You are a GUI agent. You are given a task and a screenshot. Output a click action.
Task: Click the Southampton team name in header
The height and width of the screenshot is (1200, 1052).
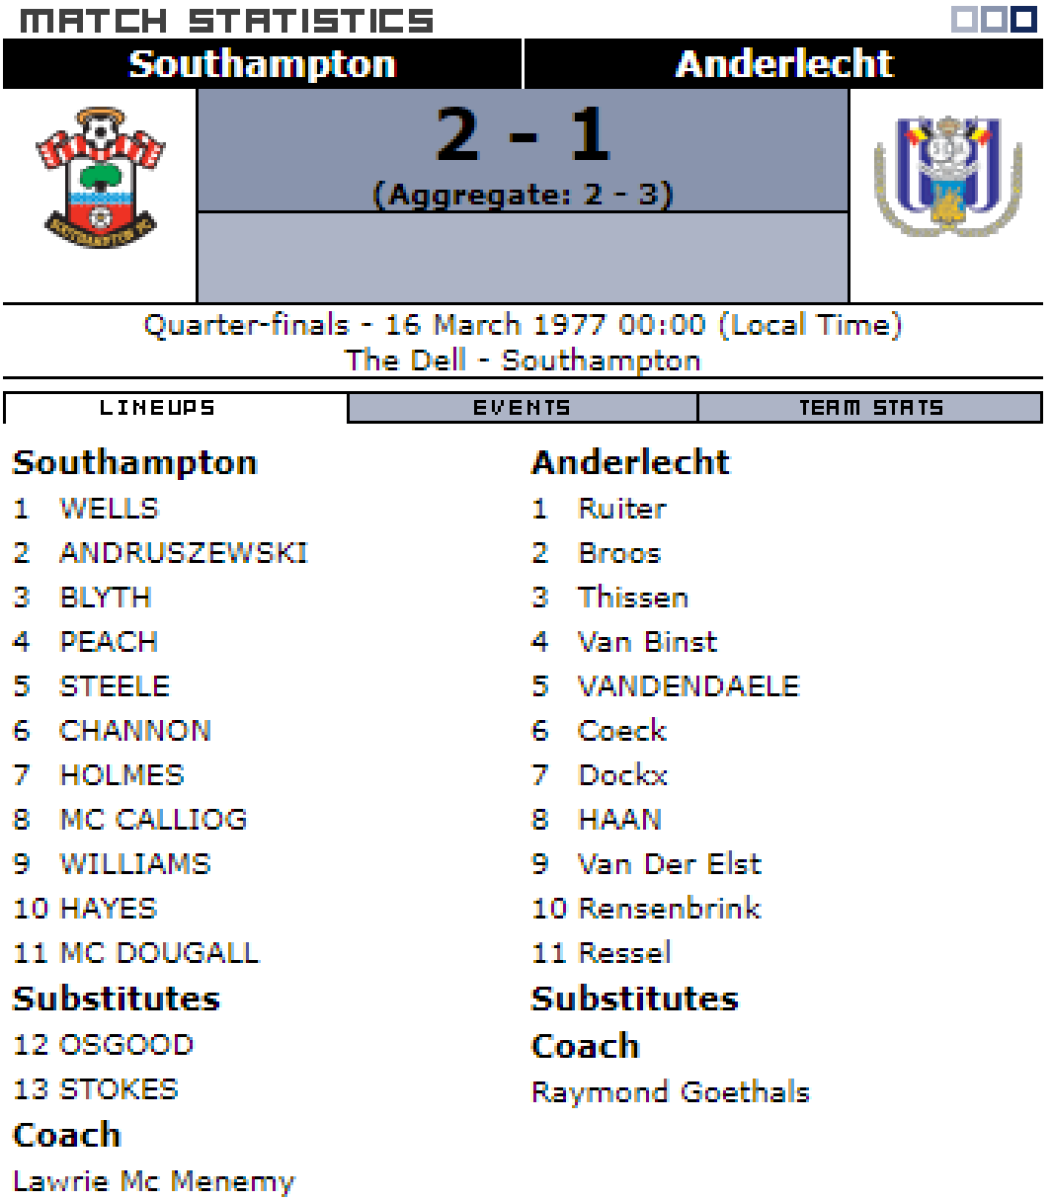(x=262, y=64)
